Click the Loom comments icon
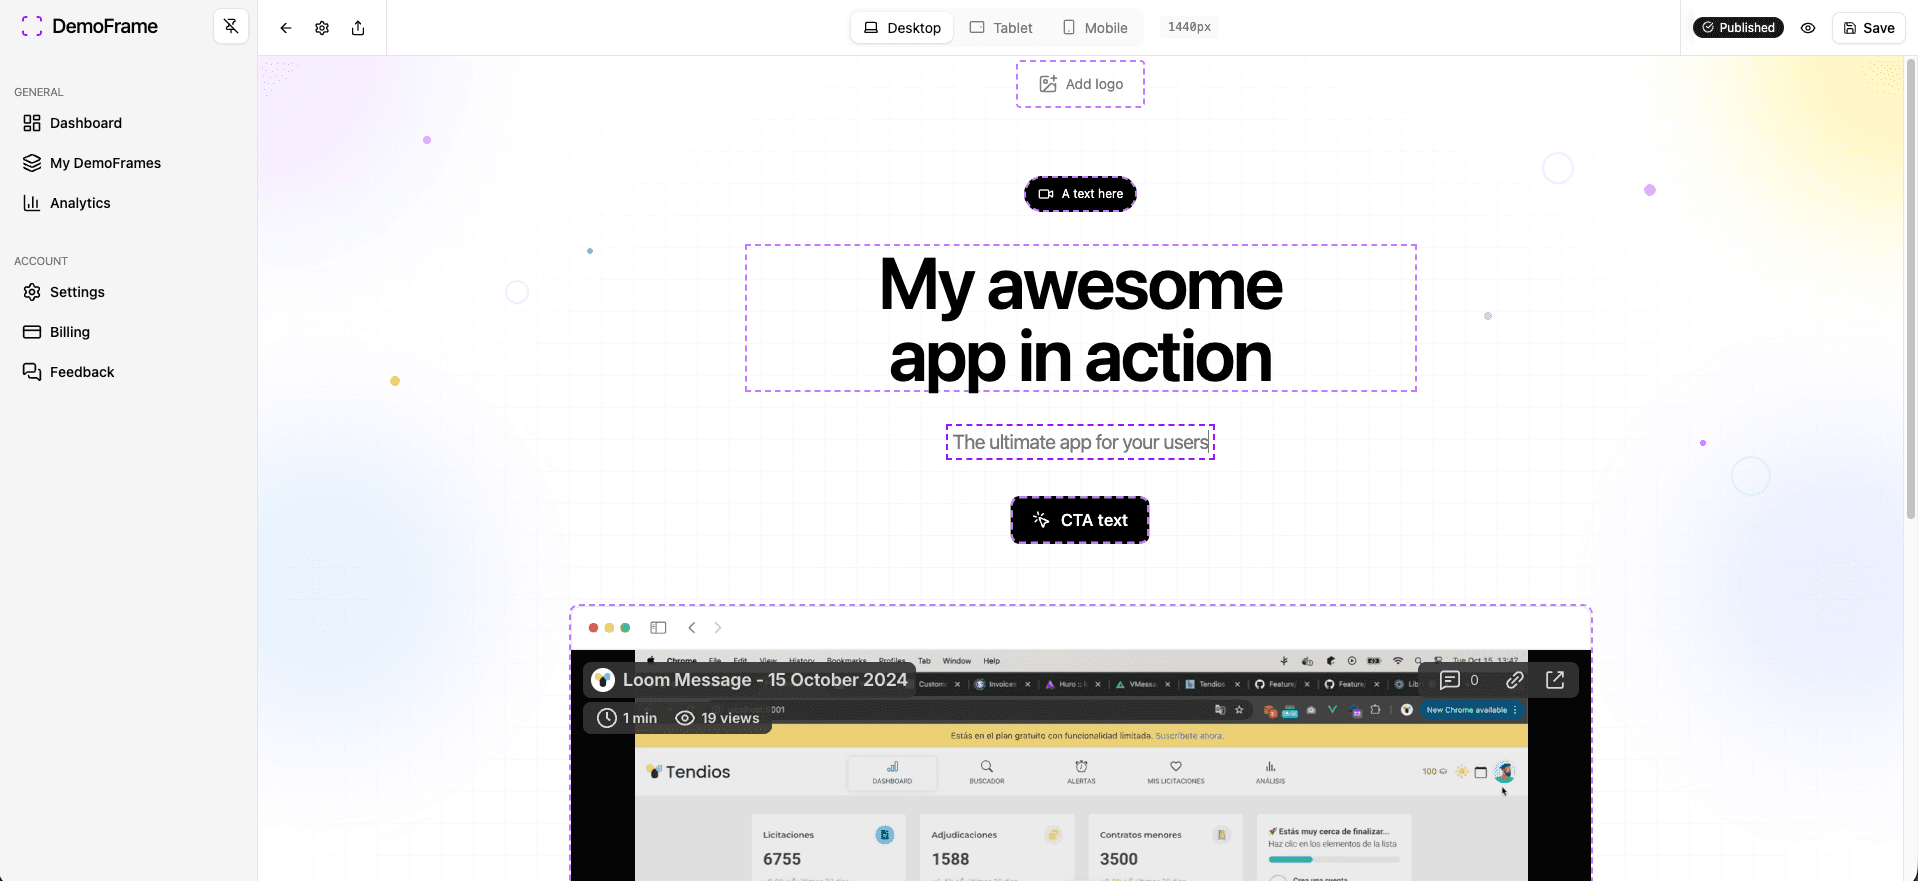 tap(1450, 680)
